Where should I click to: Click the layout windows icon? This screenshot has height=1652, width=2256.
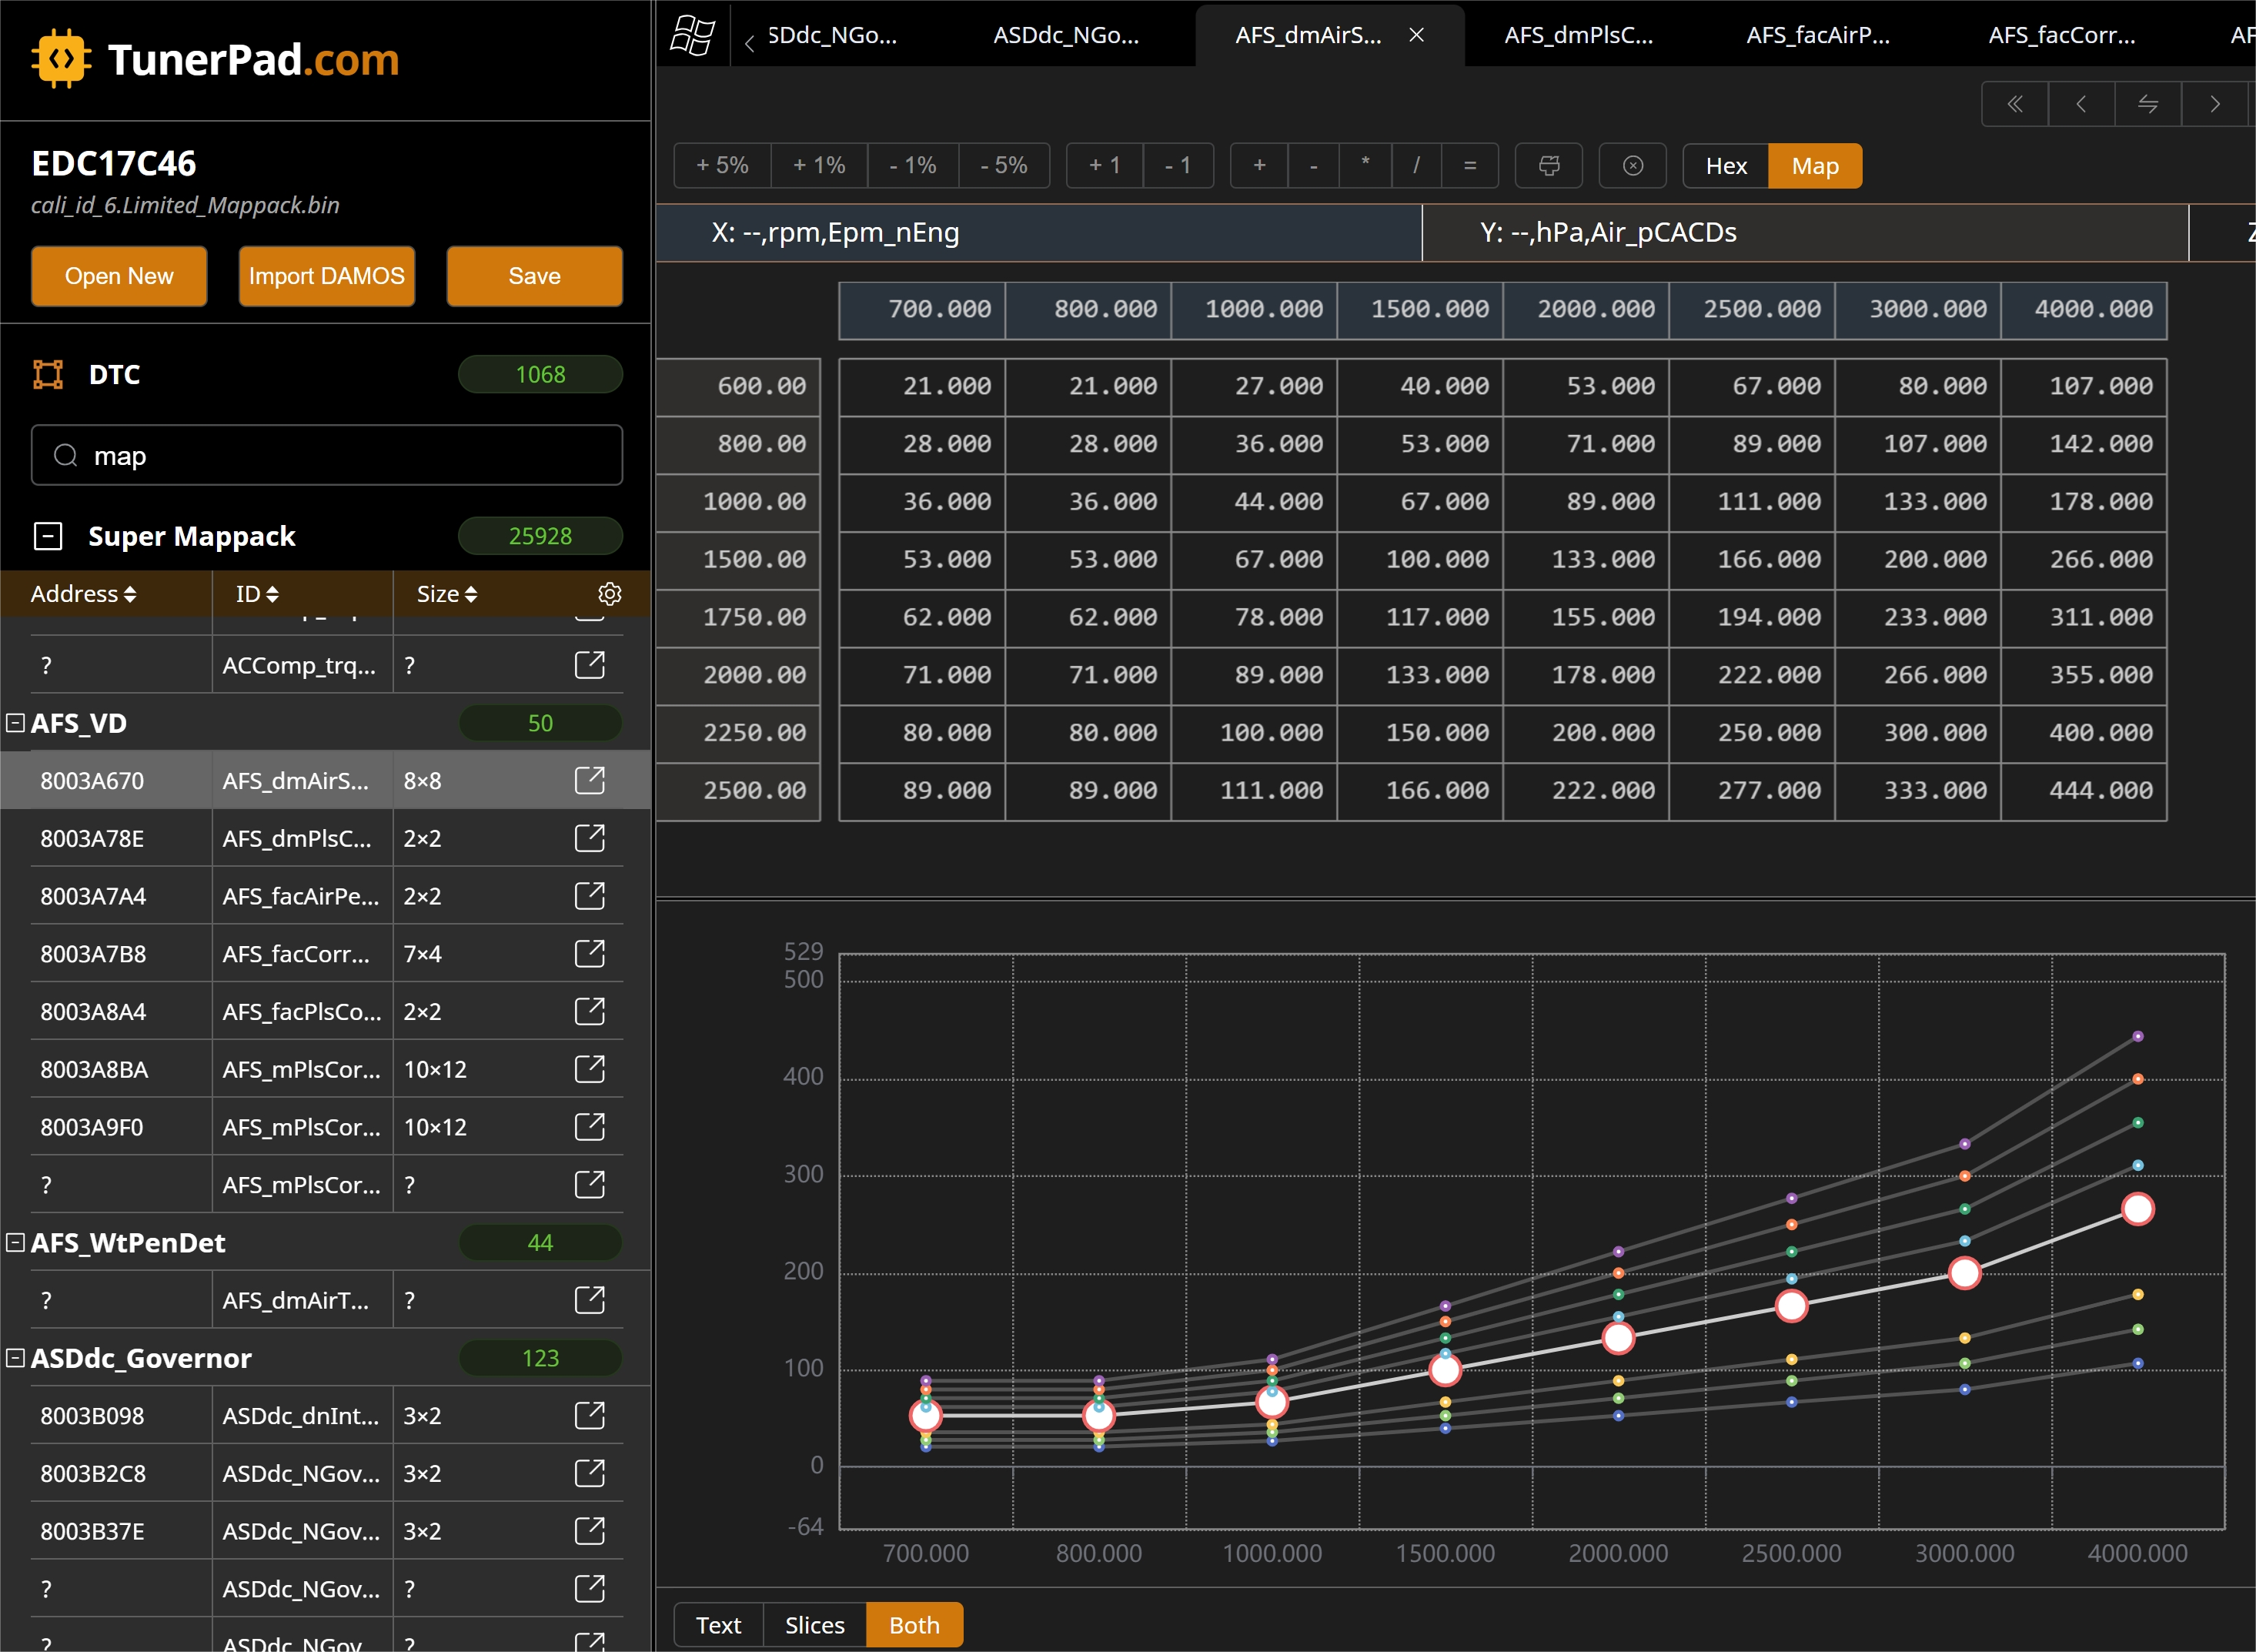(x=692, y=36)
